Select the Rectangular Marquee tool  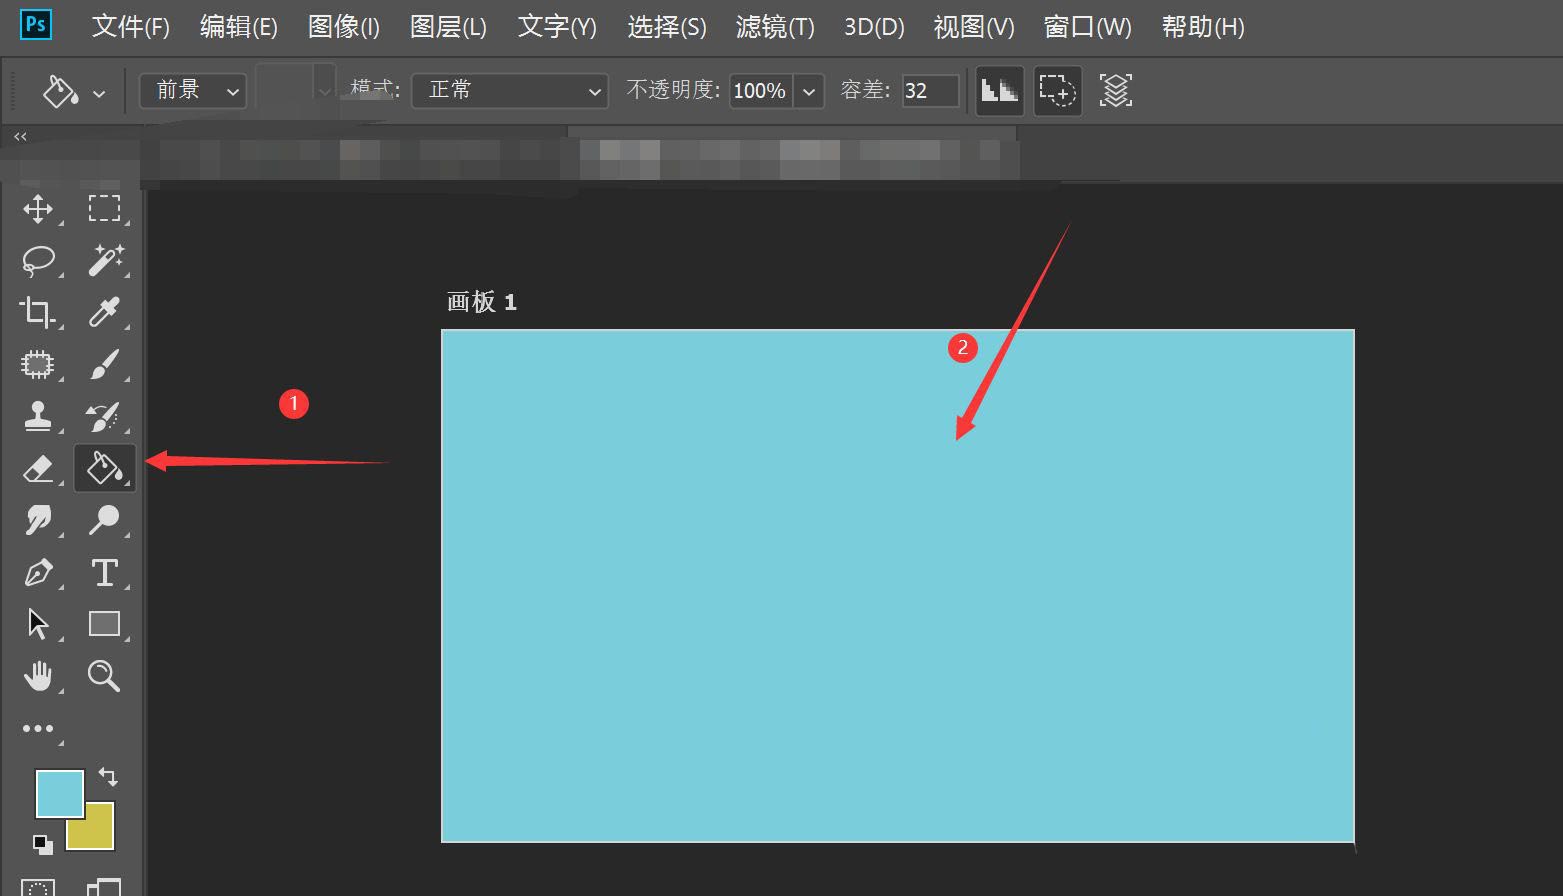tap(104, 209)
